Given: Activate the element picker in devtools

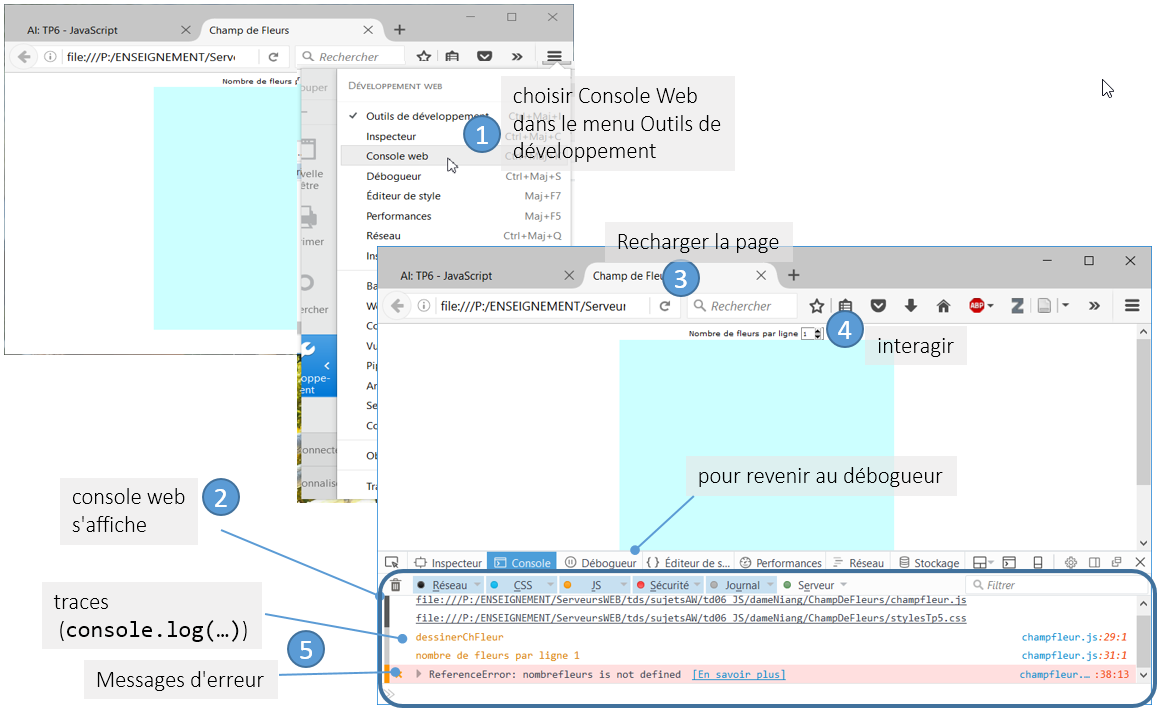Looking at the screenshot, I should pyautogui.click(x=392, y=563).
